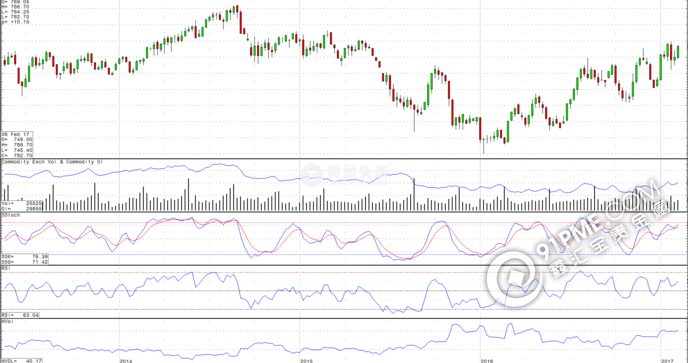Screen dimensions: 688x363
Task: Click the "2014" year marker on time axis
Action: pos(126,360)
